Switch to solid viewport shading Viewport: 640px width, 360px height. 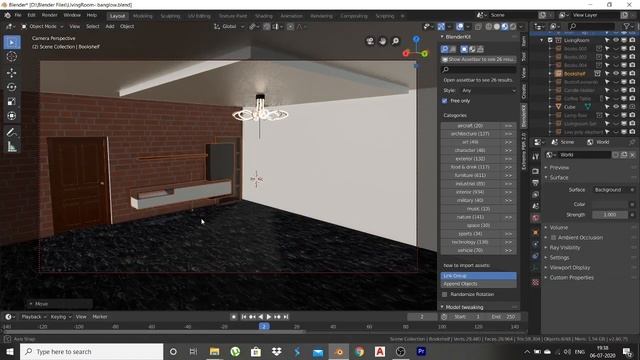coord(497,27)
